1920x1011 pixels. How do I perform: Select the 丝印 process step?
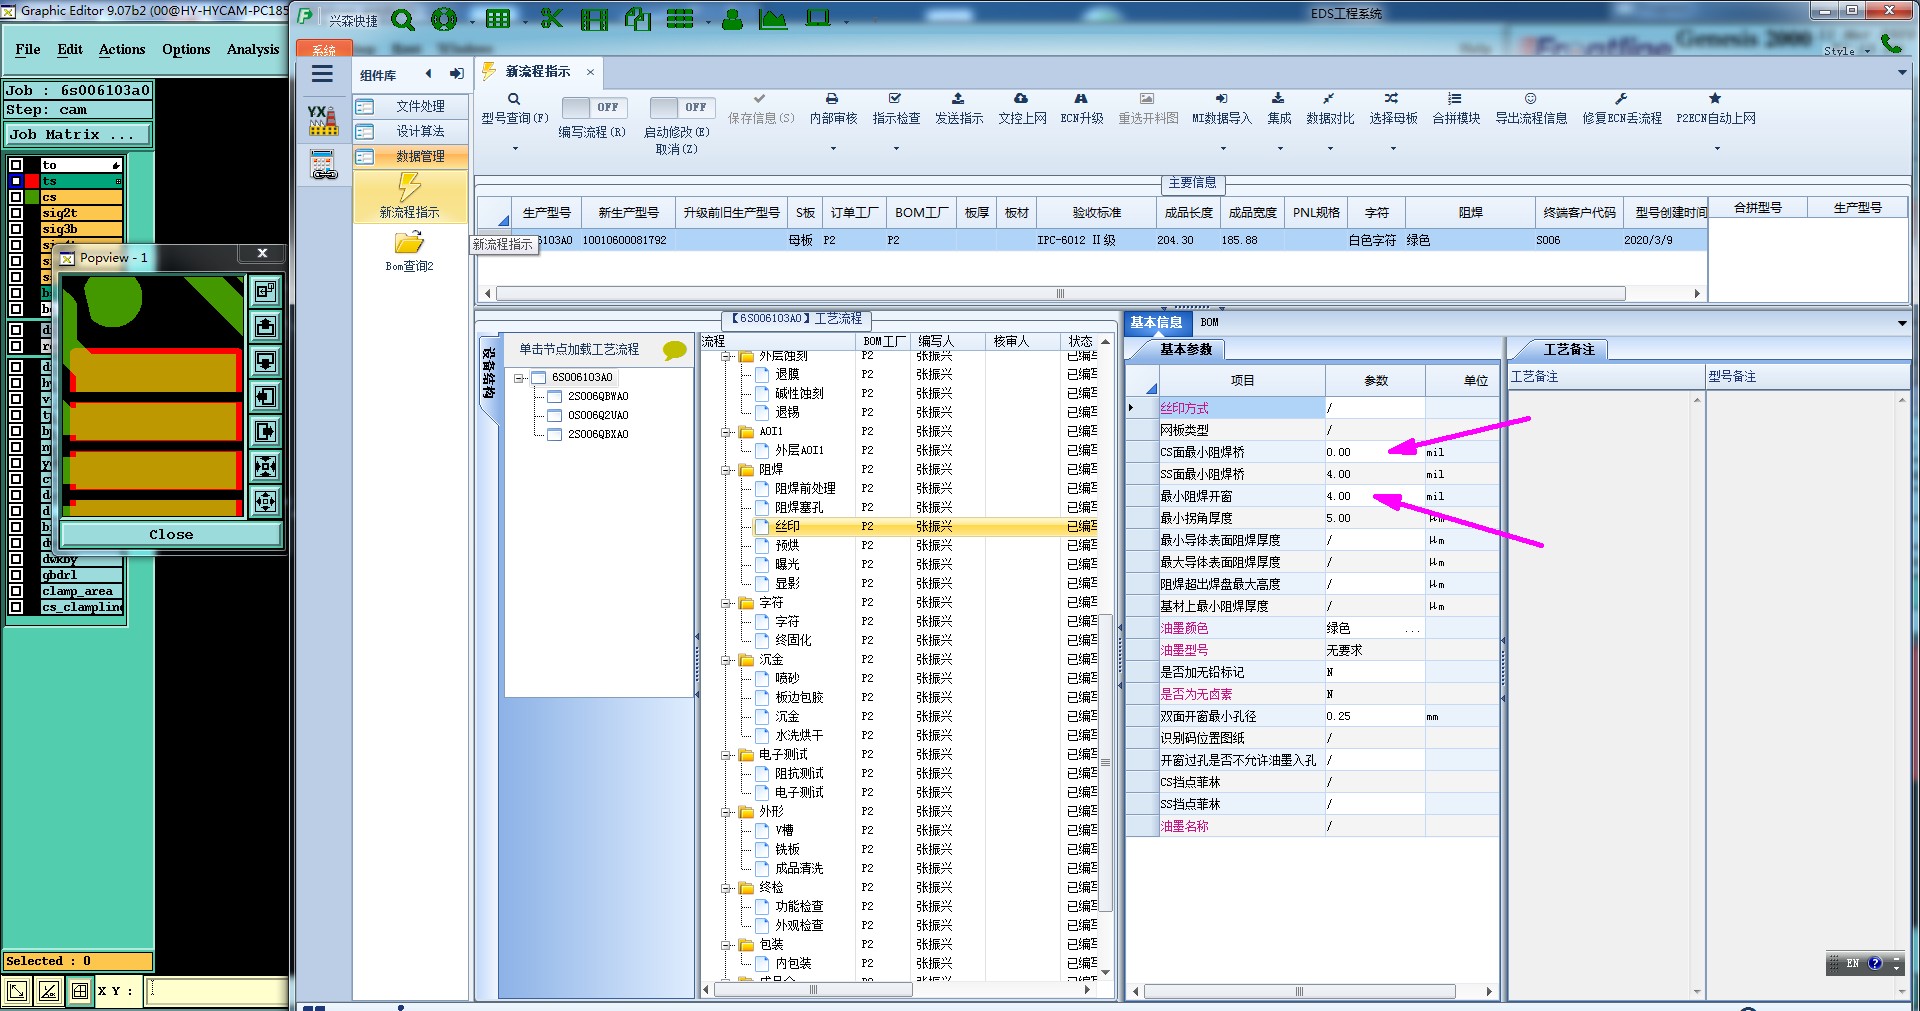787,526
